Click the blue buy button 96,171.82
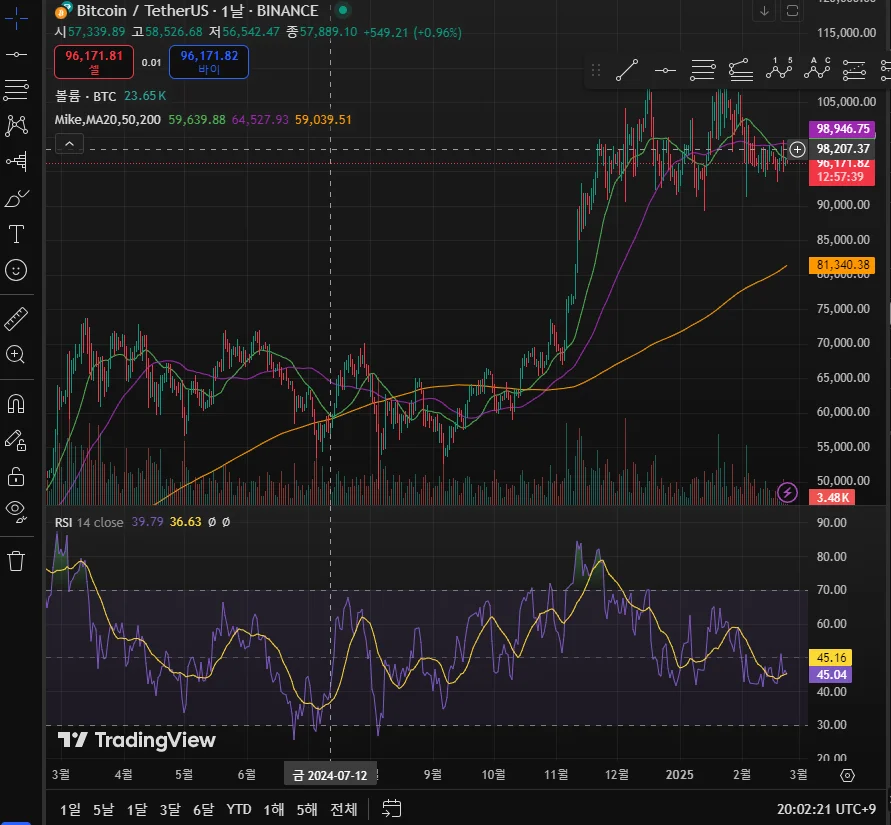The width and height of the screenshot is (891, 825). click(209, 62)
